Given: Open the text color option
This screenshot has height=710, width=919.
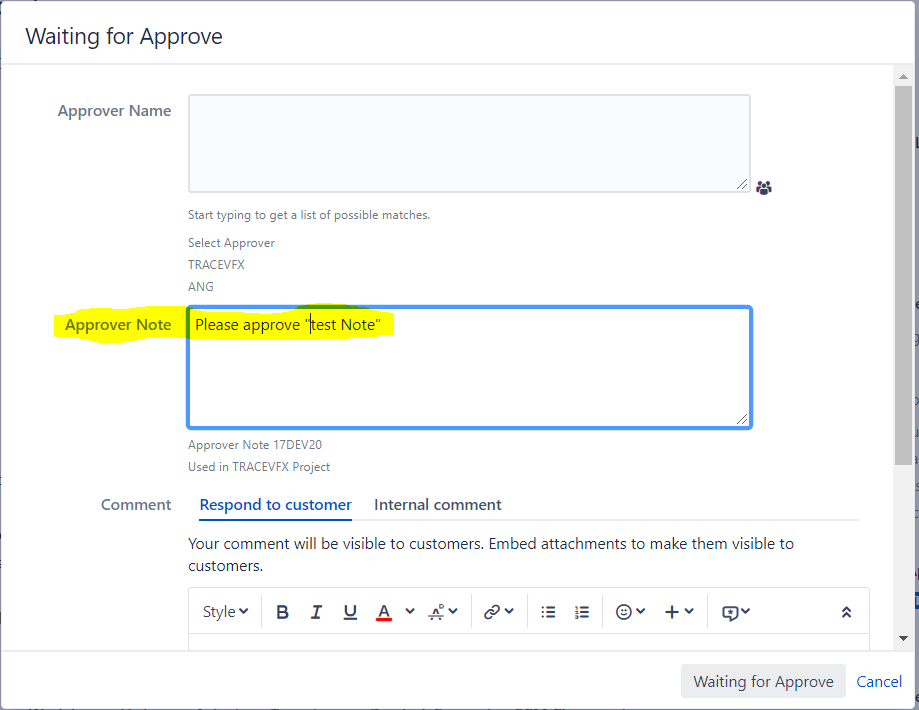Looking at the screenshot, I should tap(384, 611).
